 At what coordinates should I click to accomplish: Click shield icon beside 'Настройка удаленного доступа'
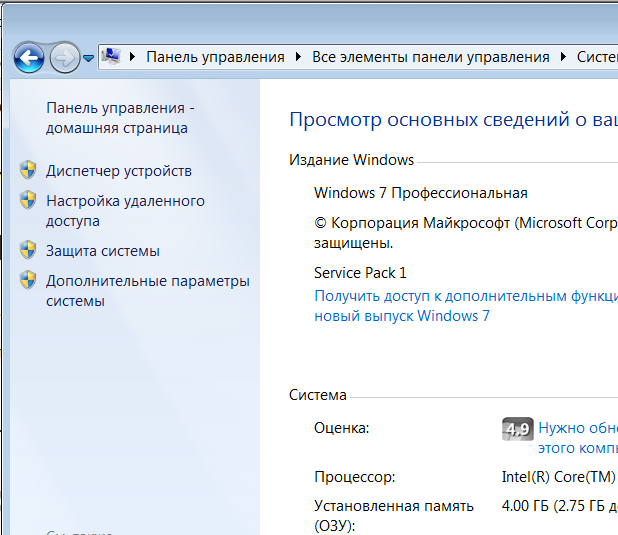click(29, 201)
